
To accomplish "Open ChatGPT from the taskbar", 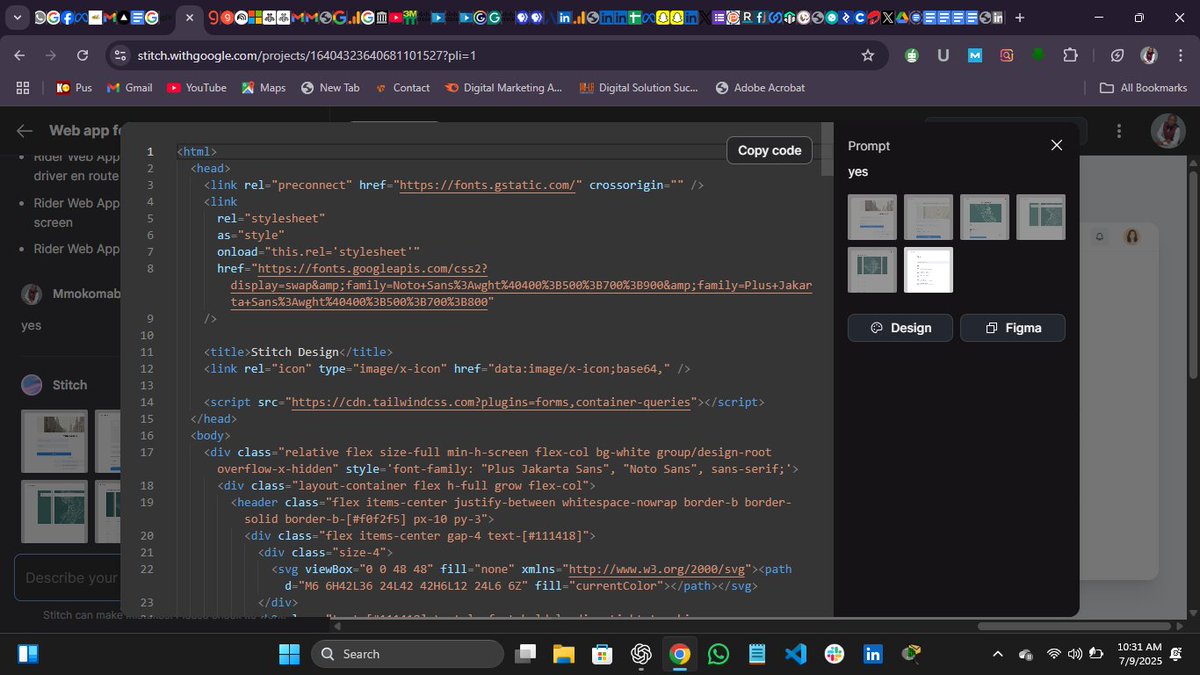I will (x=641, y=654).
